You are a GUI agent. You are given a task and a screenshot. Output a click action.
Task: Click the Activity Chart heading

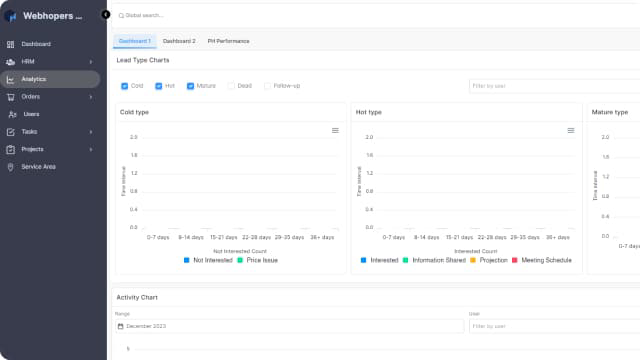(x=137, y=298)
